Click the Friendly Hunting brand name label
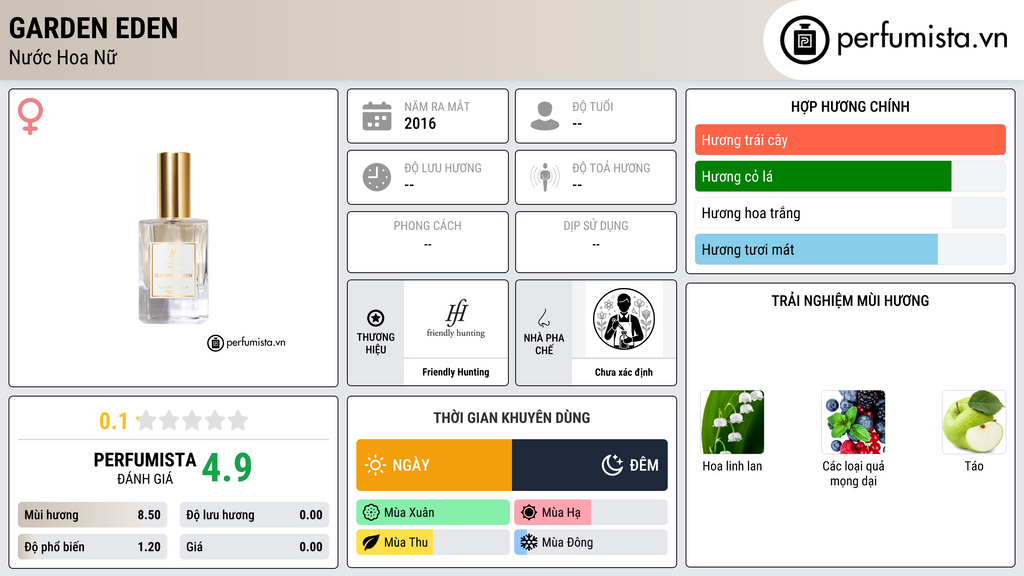This screenshot has width=1024, height=576. (456, 372)
